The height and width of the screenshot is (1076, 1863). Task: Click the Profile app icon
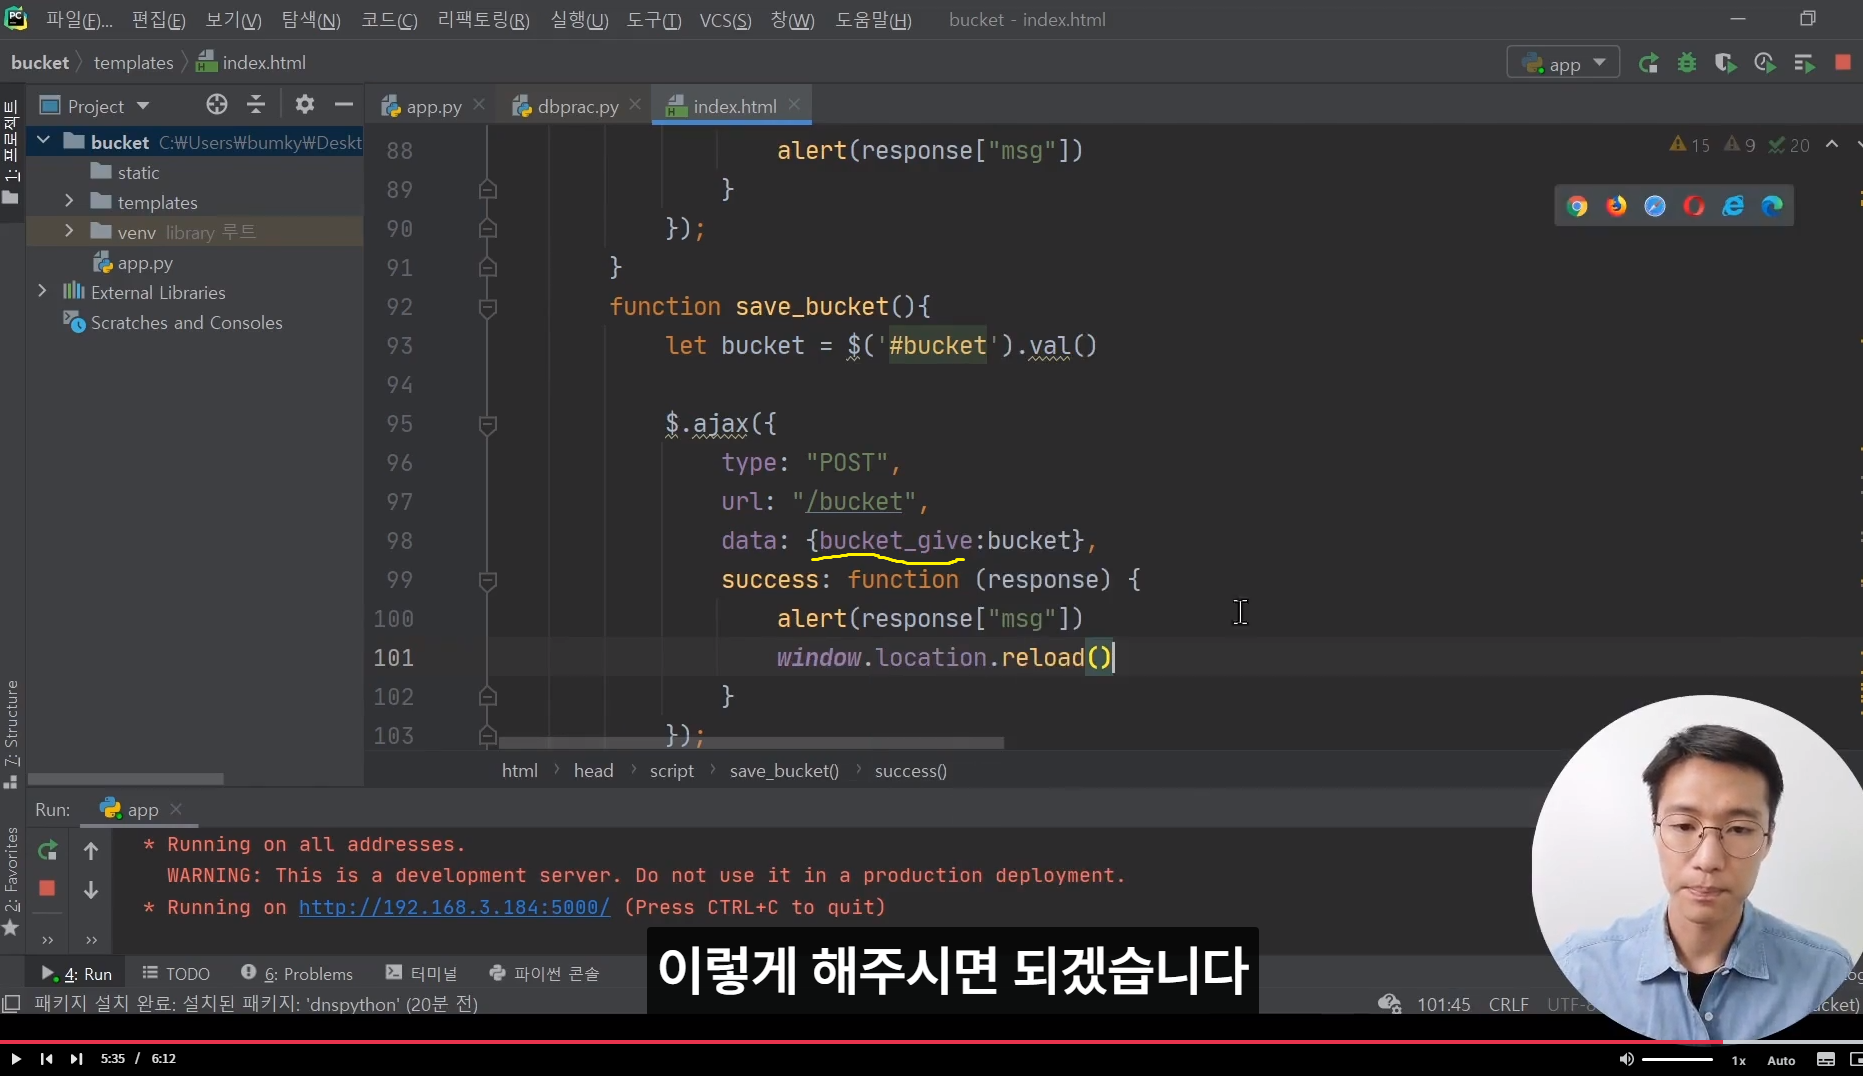click(x=1765, y=63)
